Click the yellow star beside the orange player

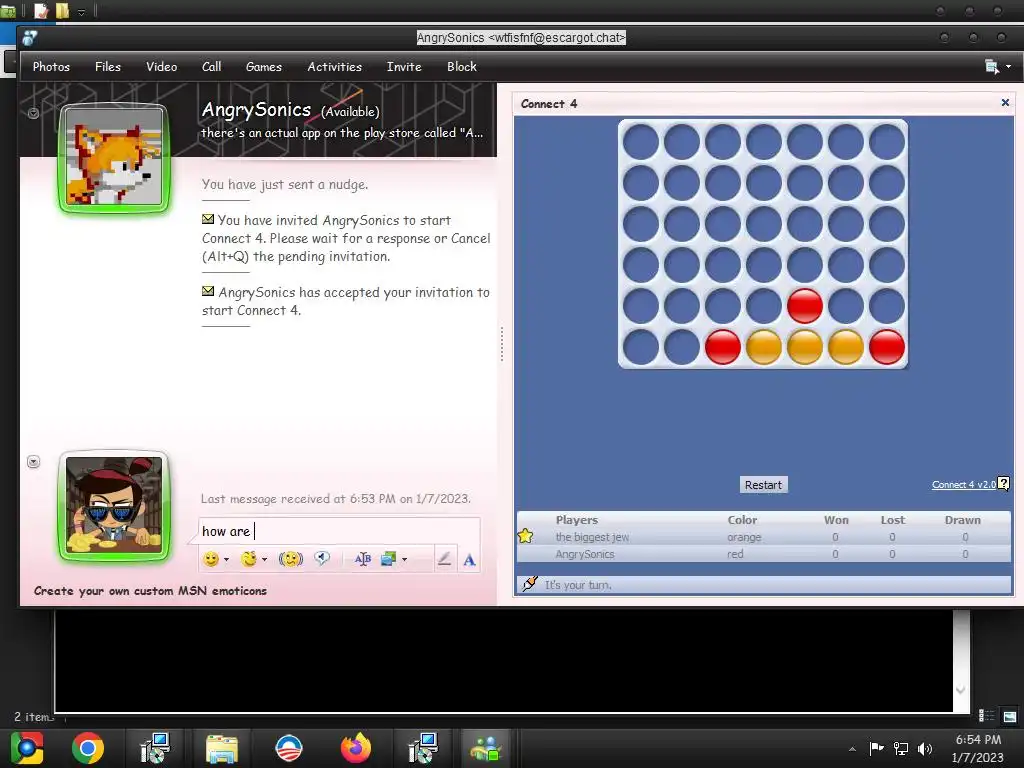(x=525, y=537)
